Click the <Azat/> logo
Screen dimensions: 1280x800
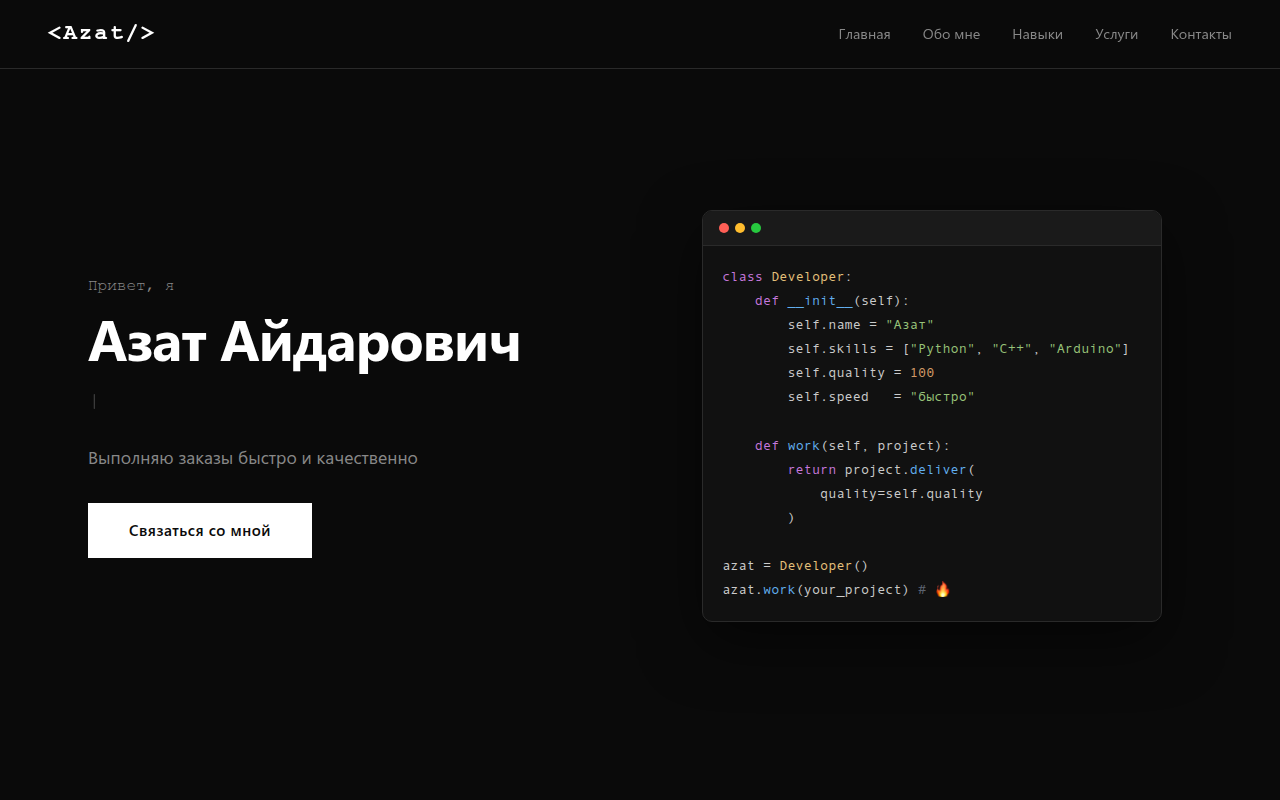pos(101,33)
